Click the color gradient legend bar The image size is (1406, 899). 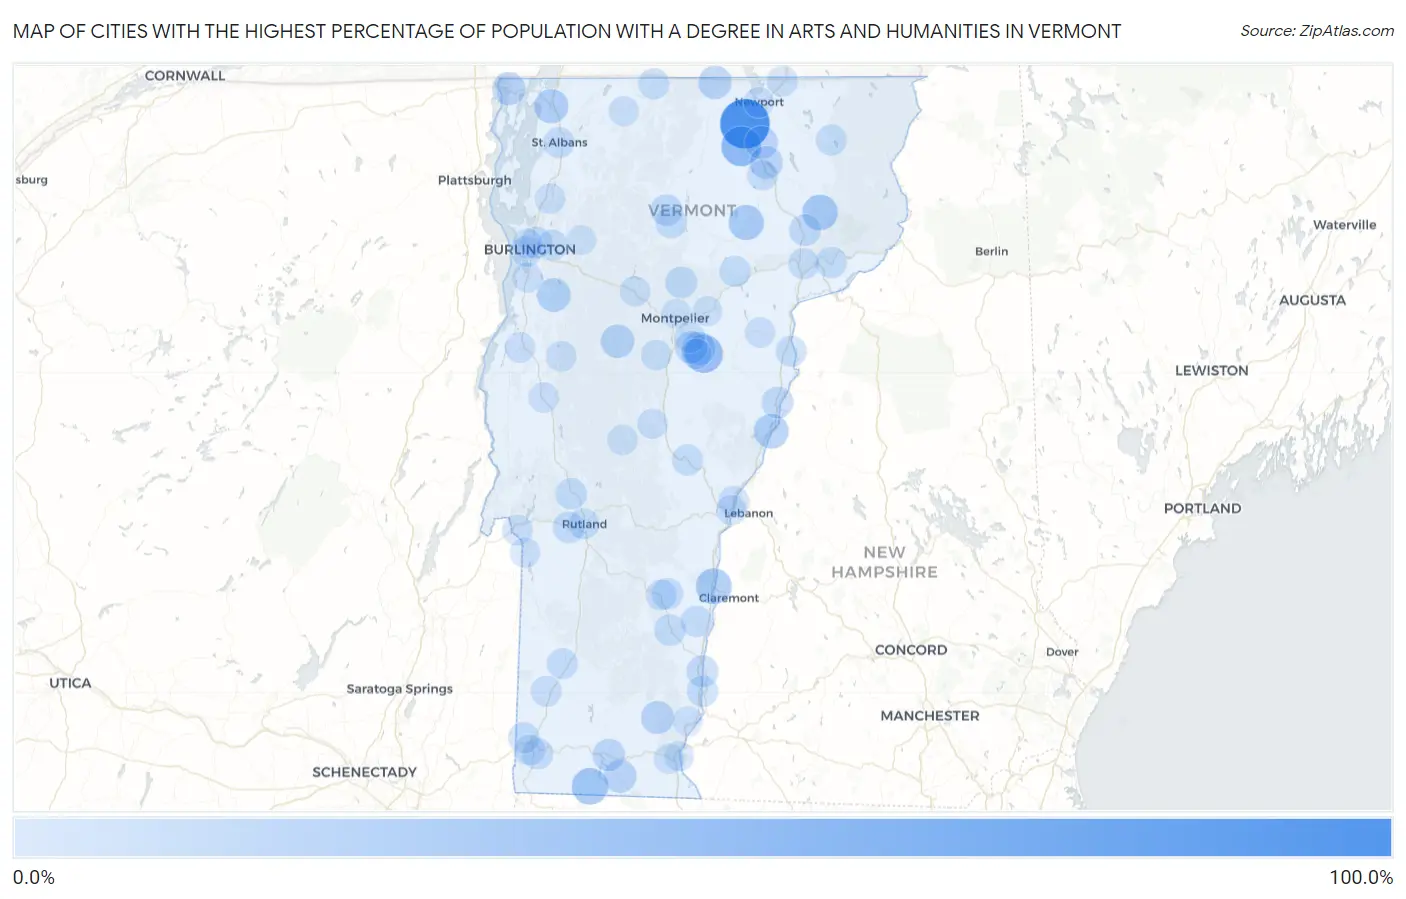pos(702,838)
